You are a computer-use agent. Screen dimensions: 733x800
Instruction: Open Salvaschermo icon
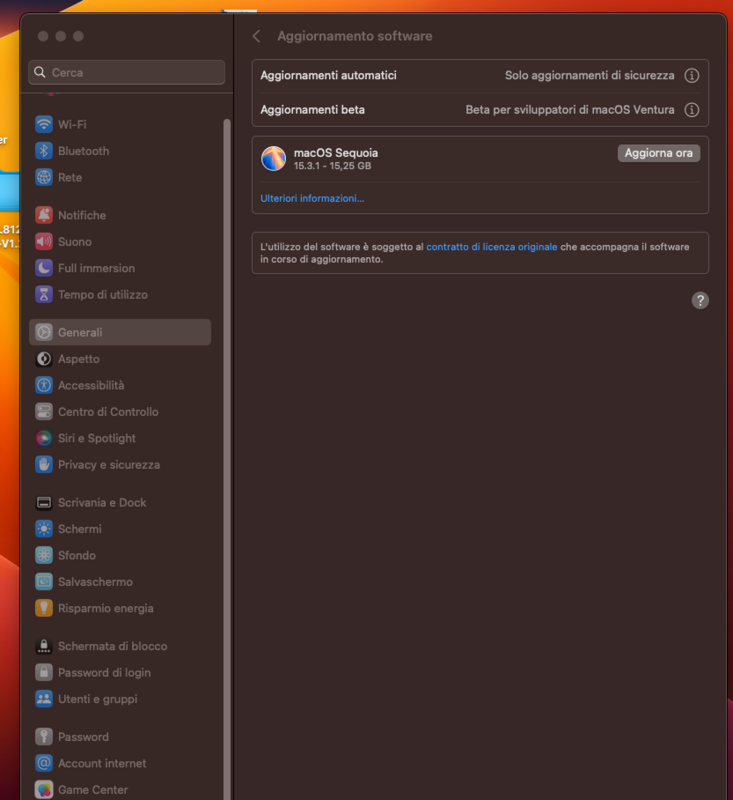[44, 582]
